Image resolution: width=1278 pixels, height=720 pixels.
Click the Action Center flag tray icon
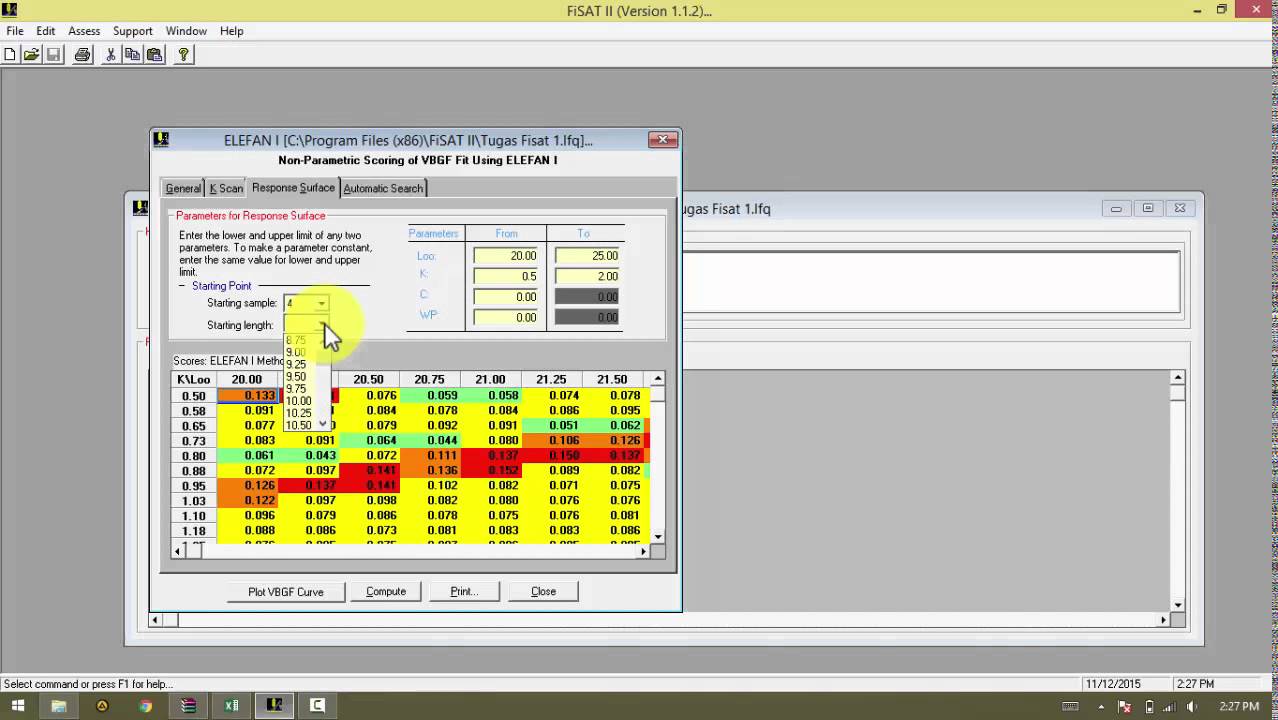click(x=1124, y=706)
